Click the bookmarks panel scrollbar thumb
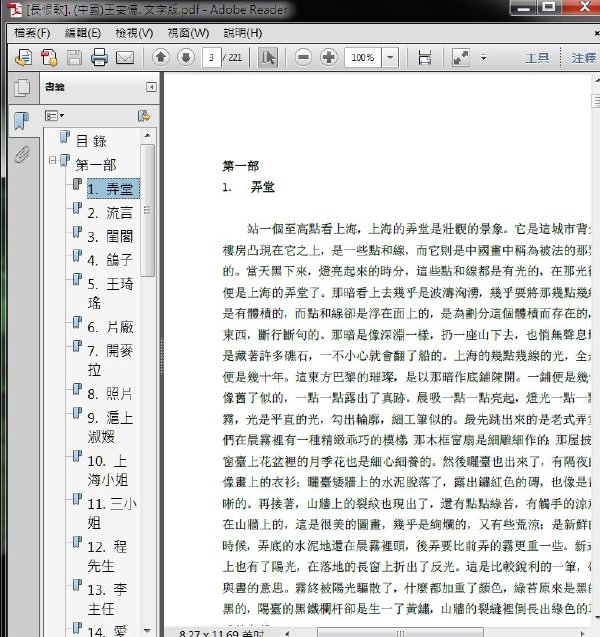600x637 pixels. tap(147, 210)
